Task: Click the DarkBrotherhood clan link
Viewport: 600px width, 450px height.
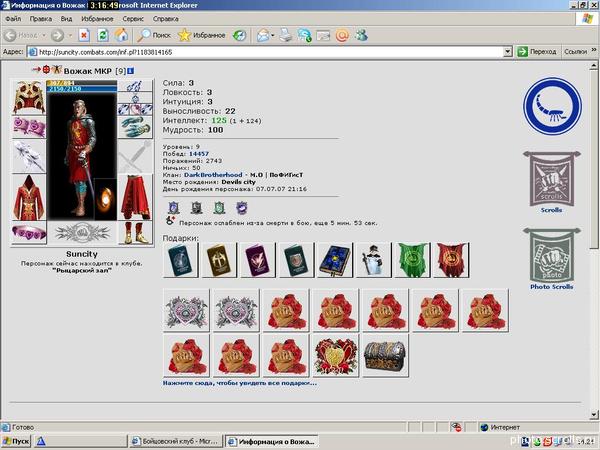Action: pyautogui.click(x=213, y=175)
